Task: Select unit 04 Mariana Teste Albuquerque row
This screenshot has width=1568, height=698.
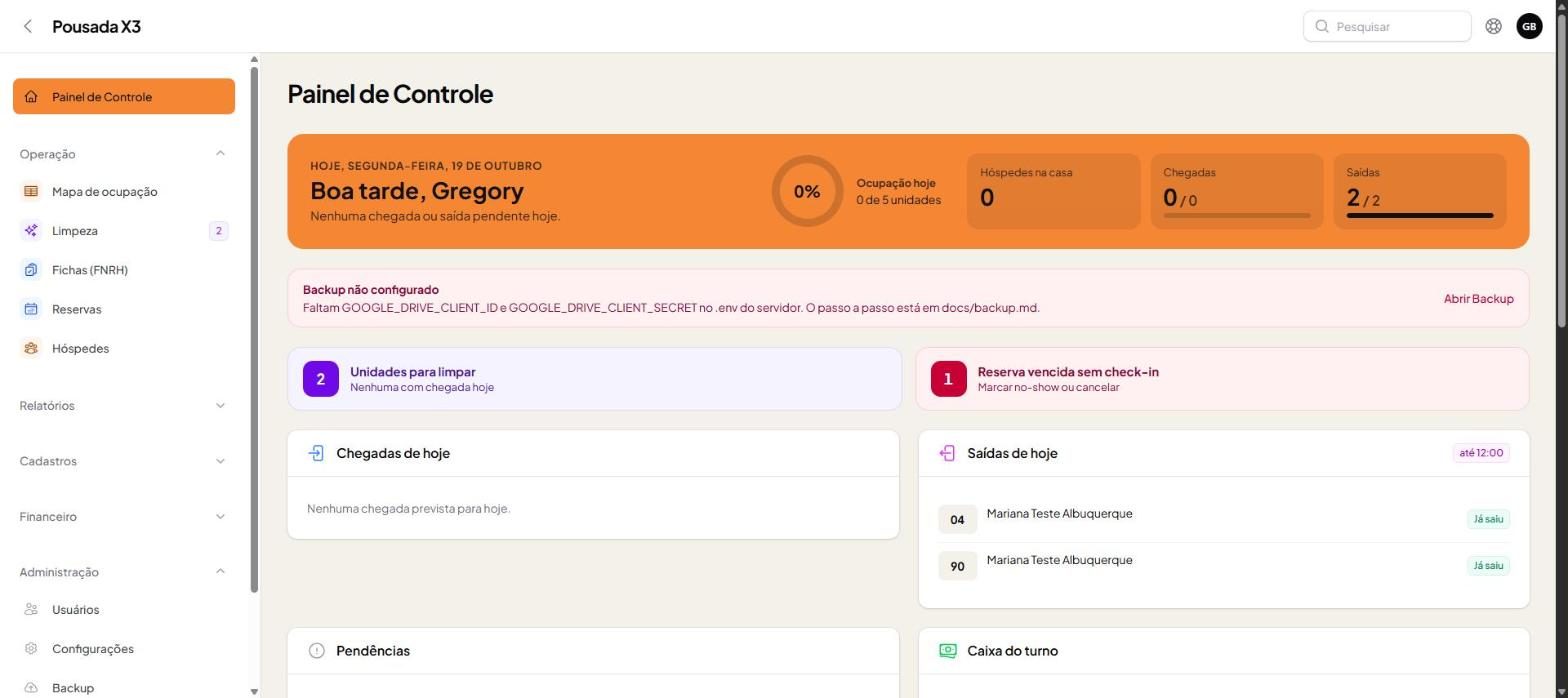Action: pos(1224,519)
